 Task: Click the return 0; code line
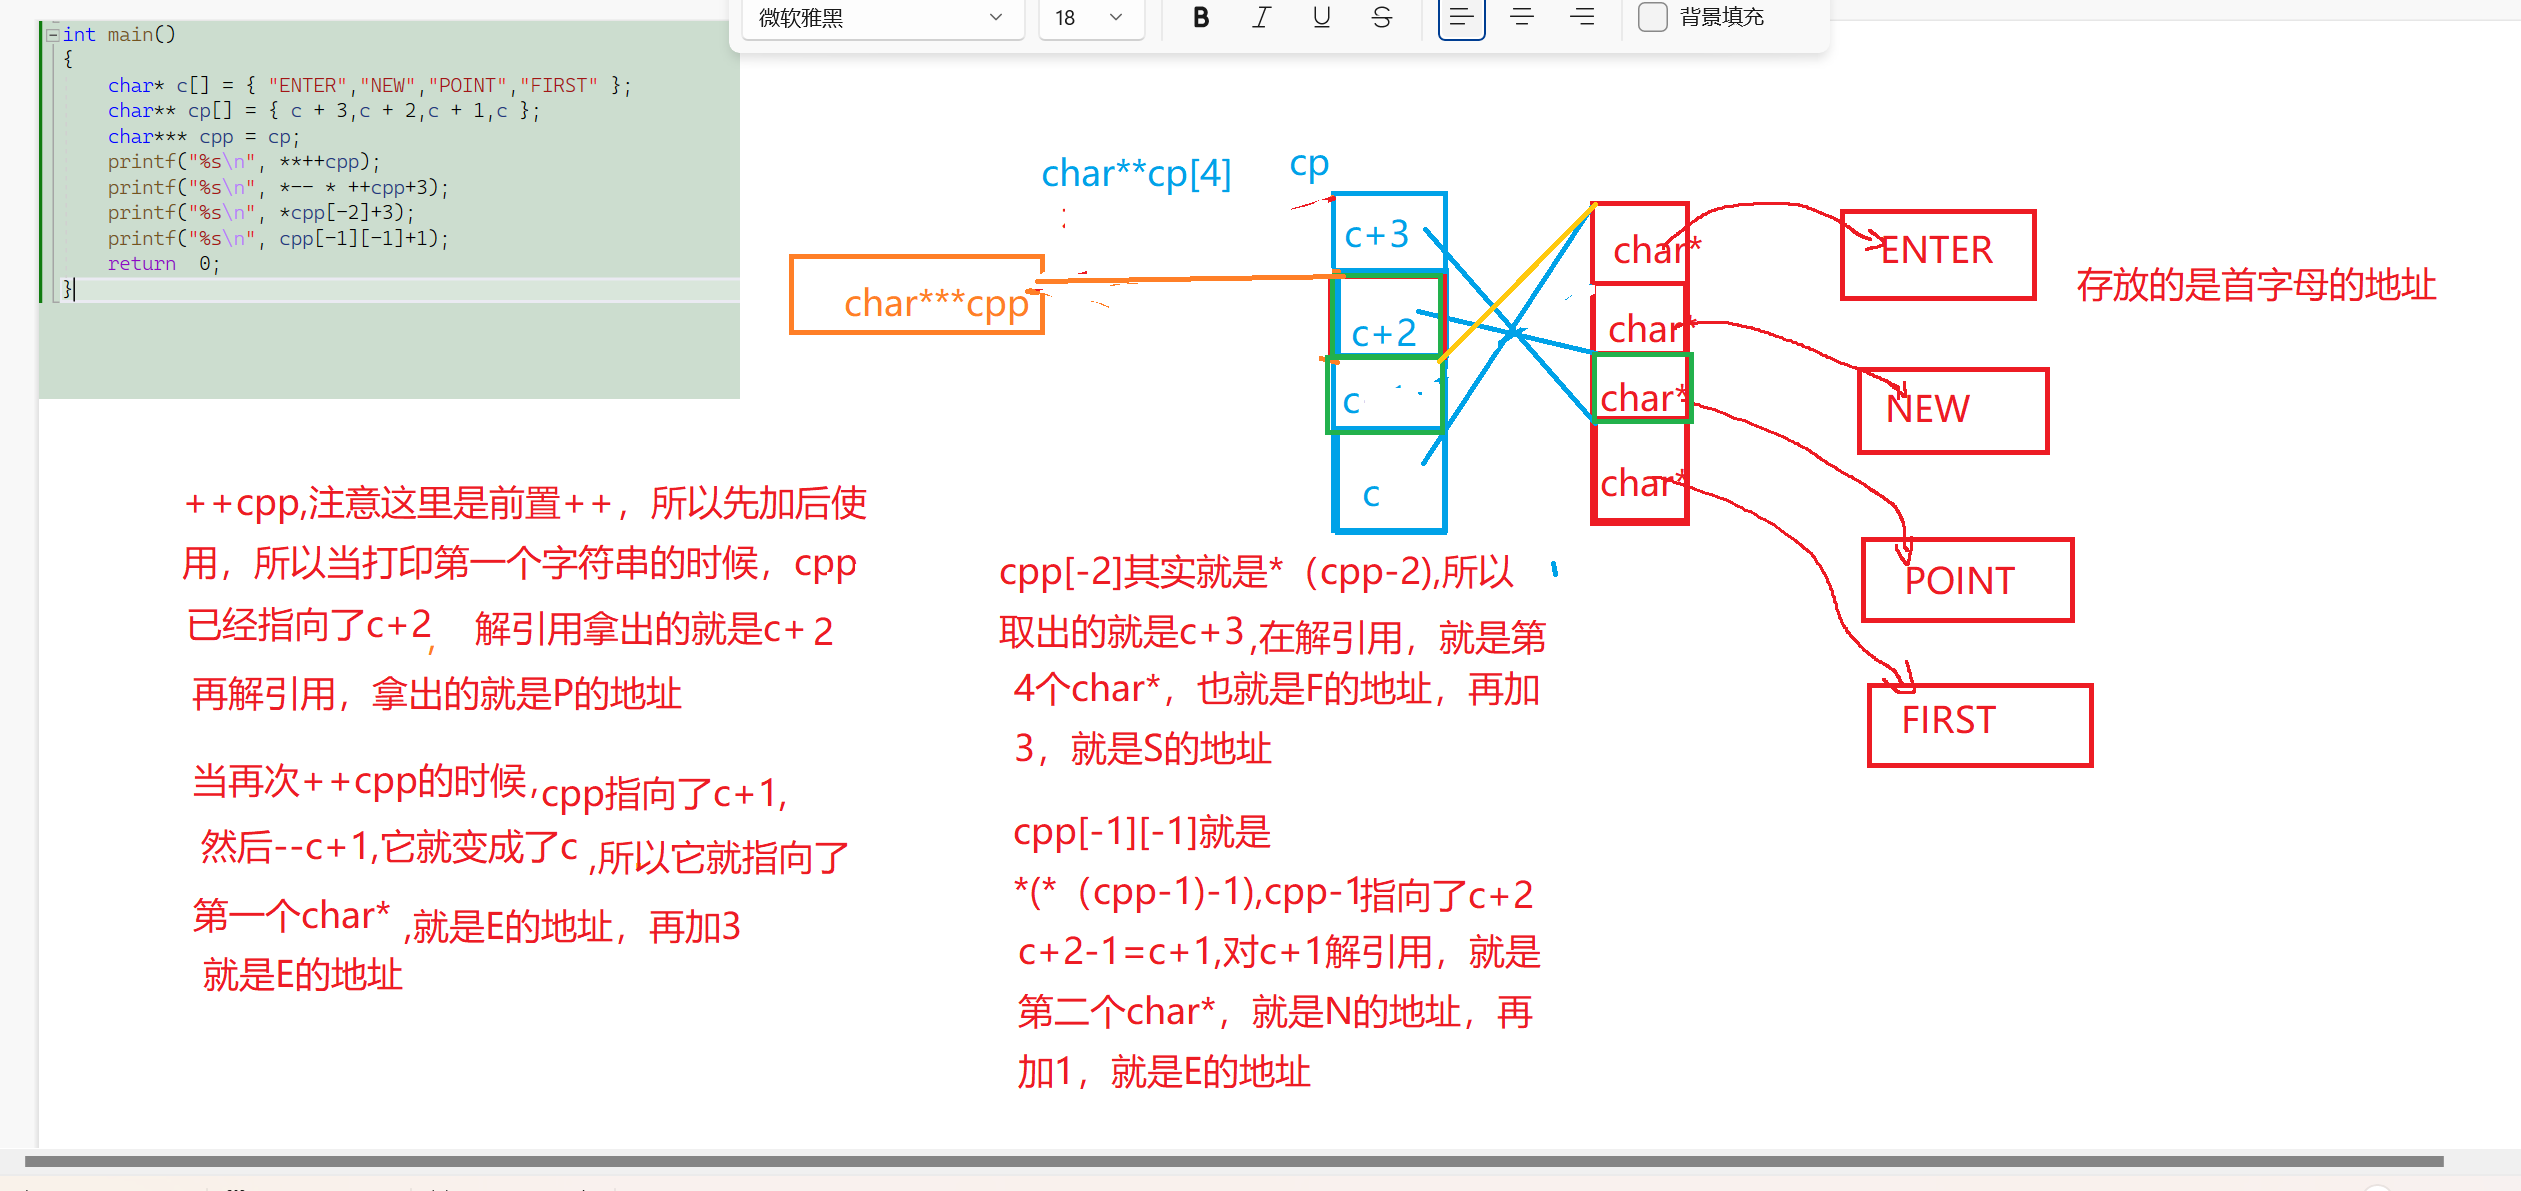point(164,264)
